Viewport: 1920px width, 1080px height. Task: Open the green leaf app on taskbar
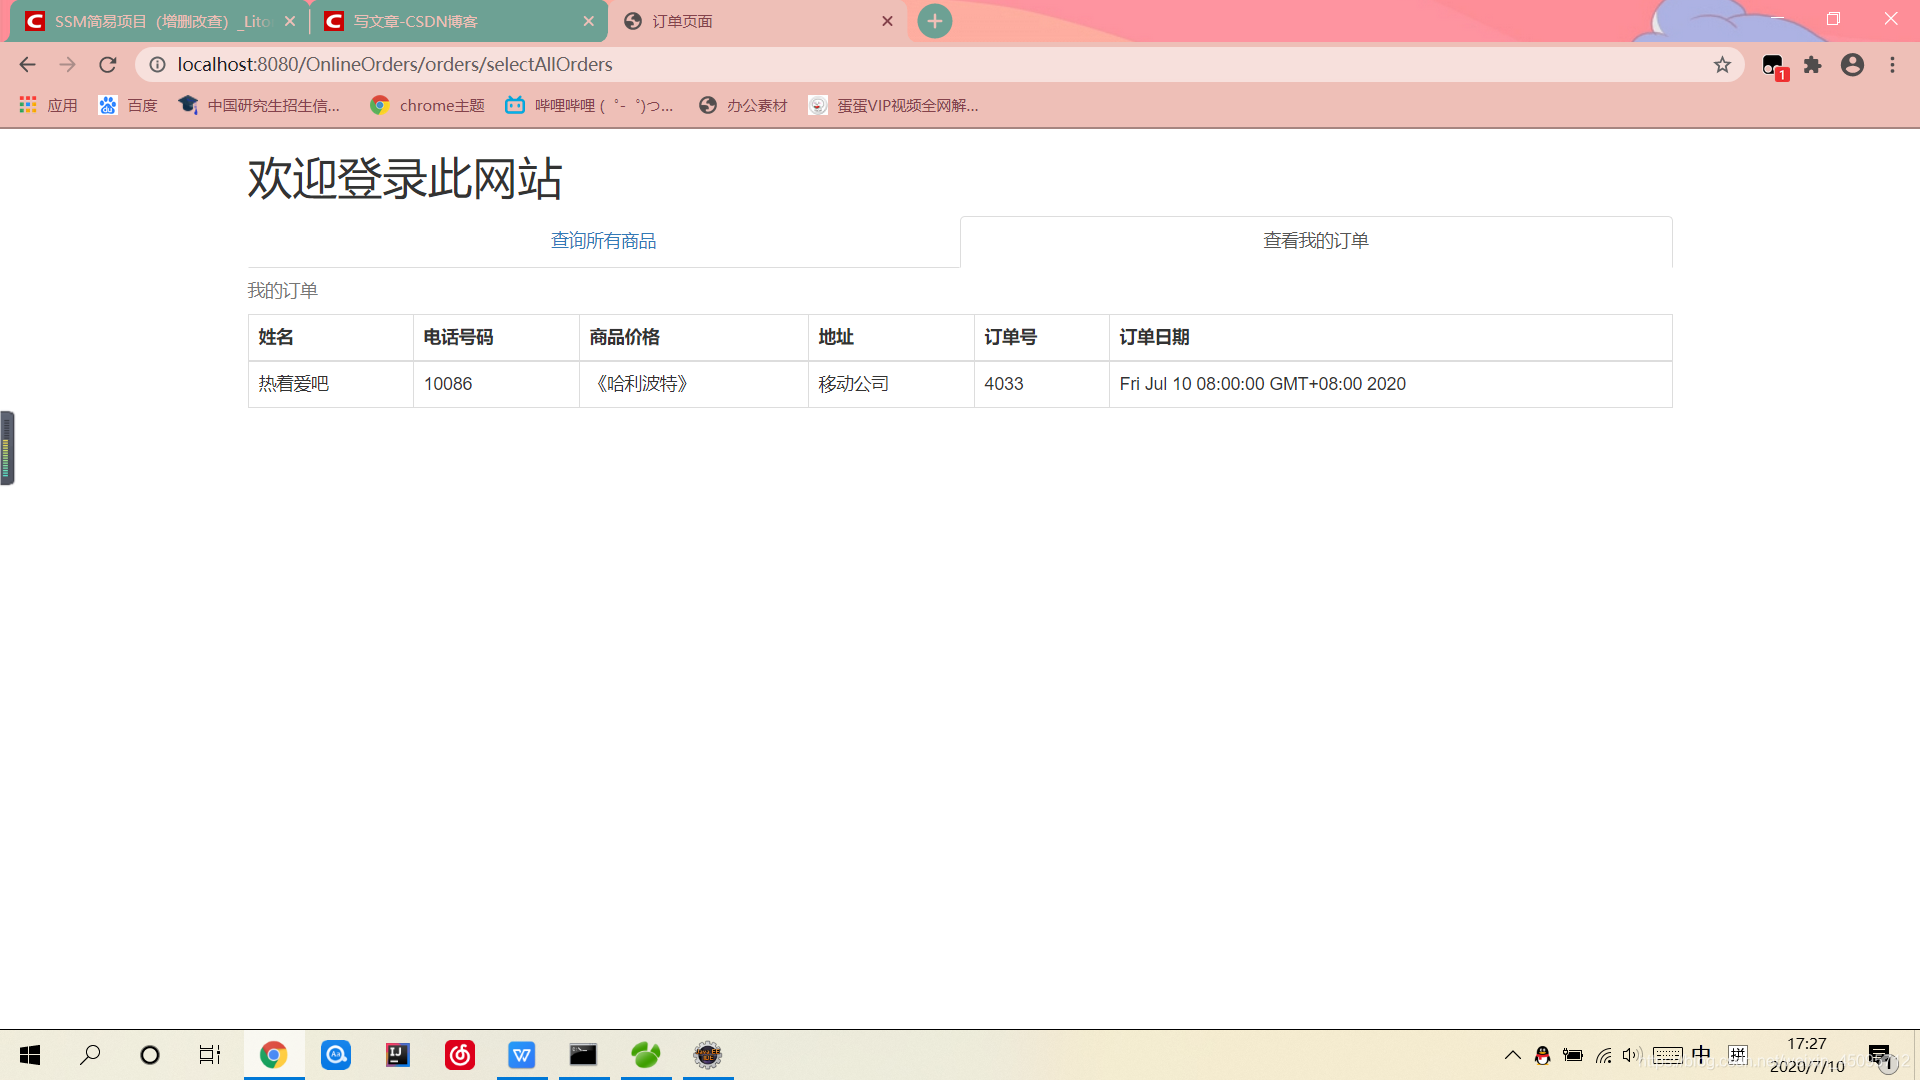coord(646,1055)
